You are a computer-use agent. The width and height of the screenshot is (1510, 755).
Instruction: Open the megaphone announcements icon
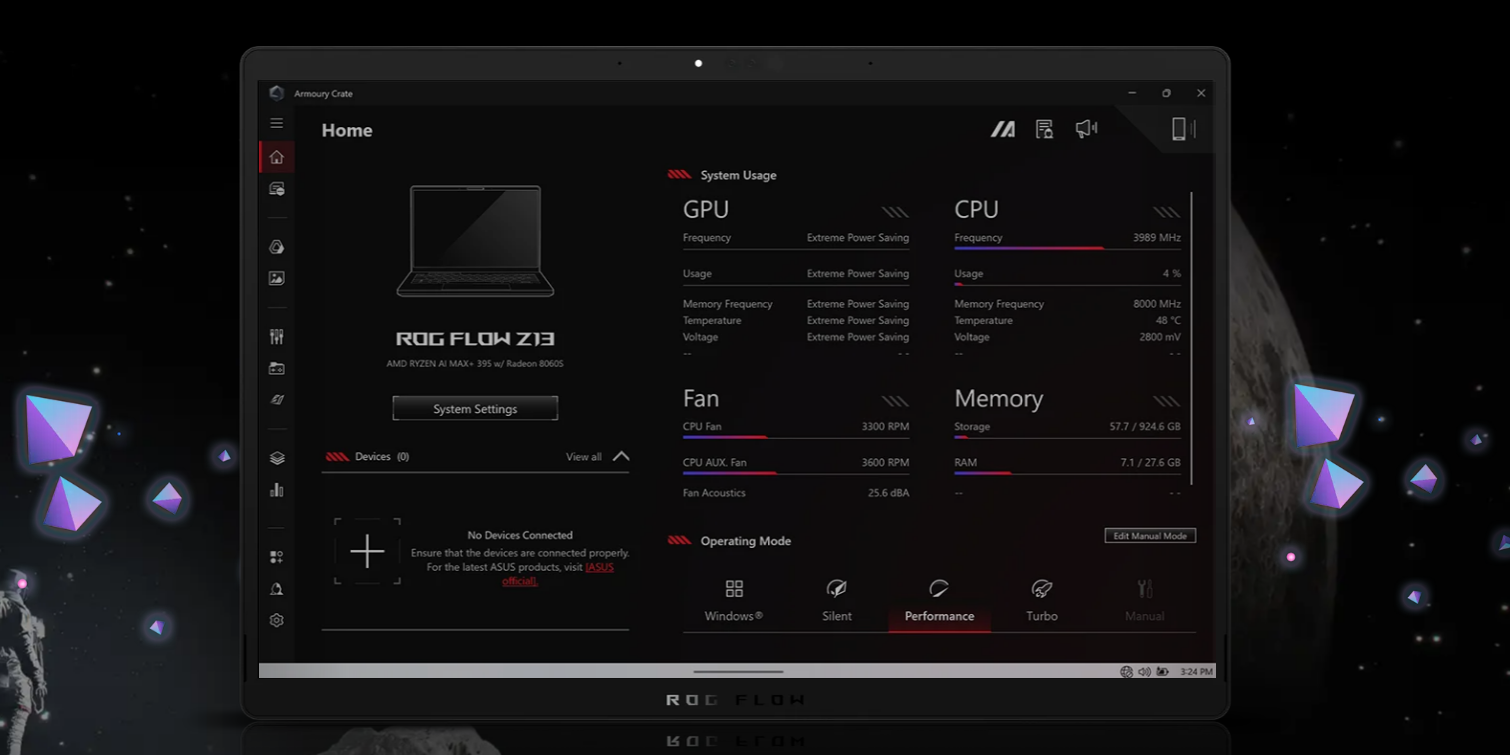[x=1087, y=129]
